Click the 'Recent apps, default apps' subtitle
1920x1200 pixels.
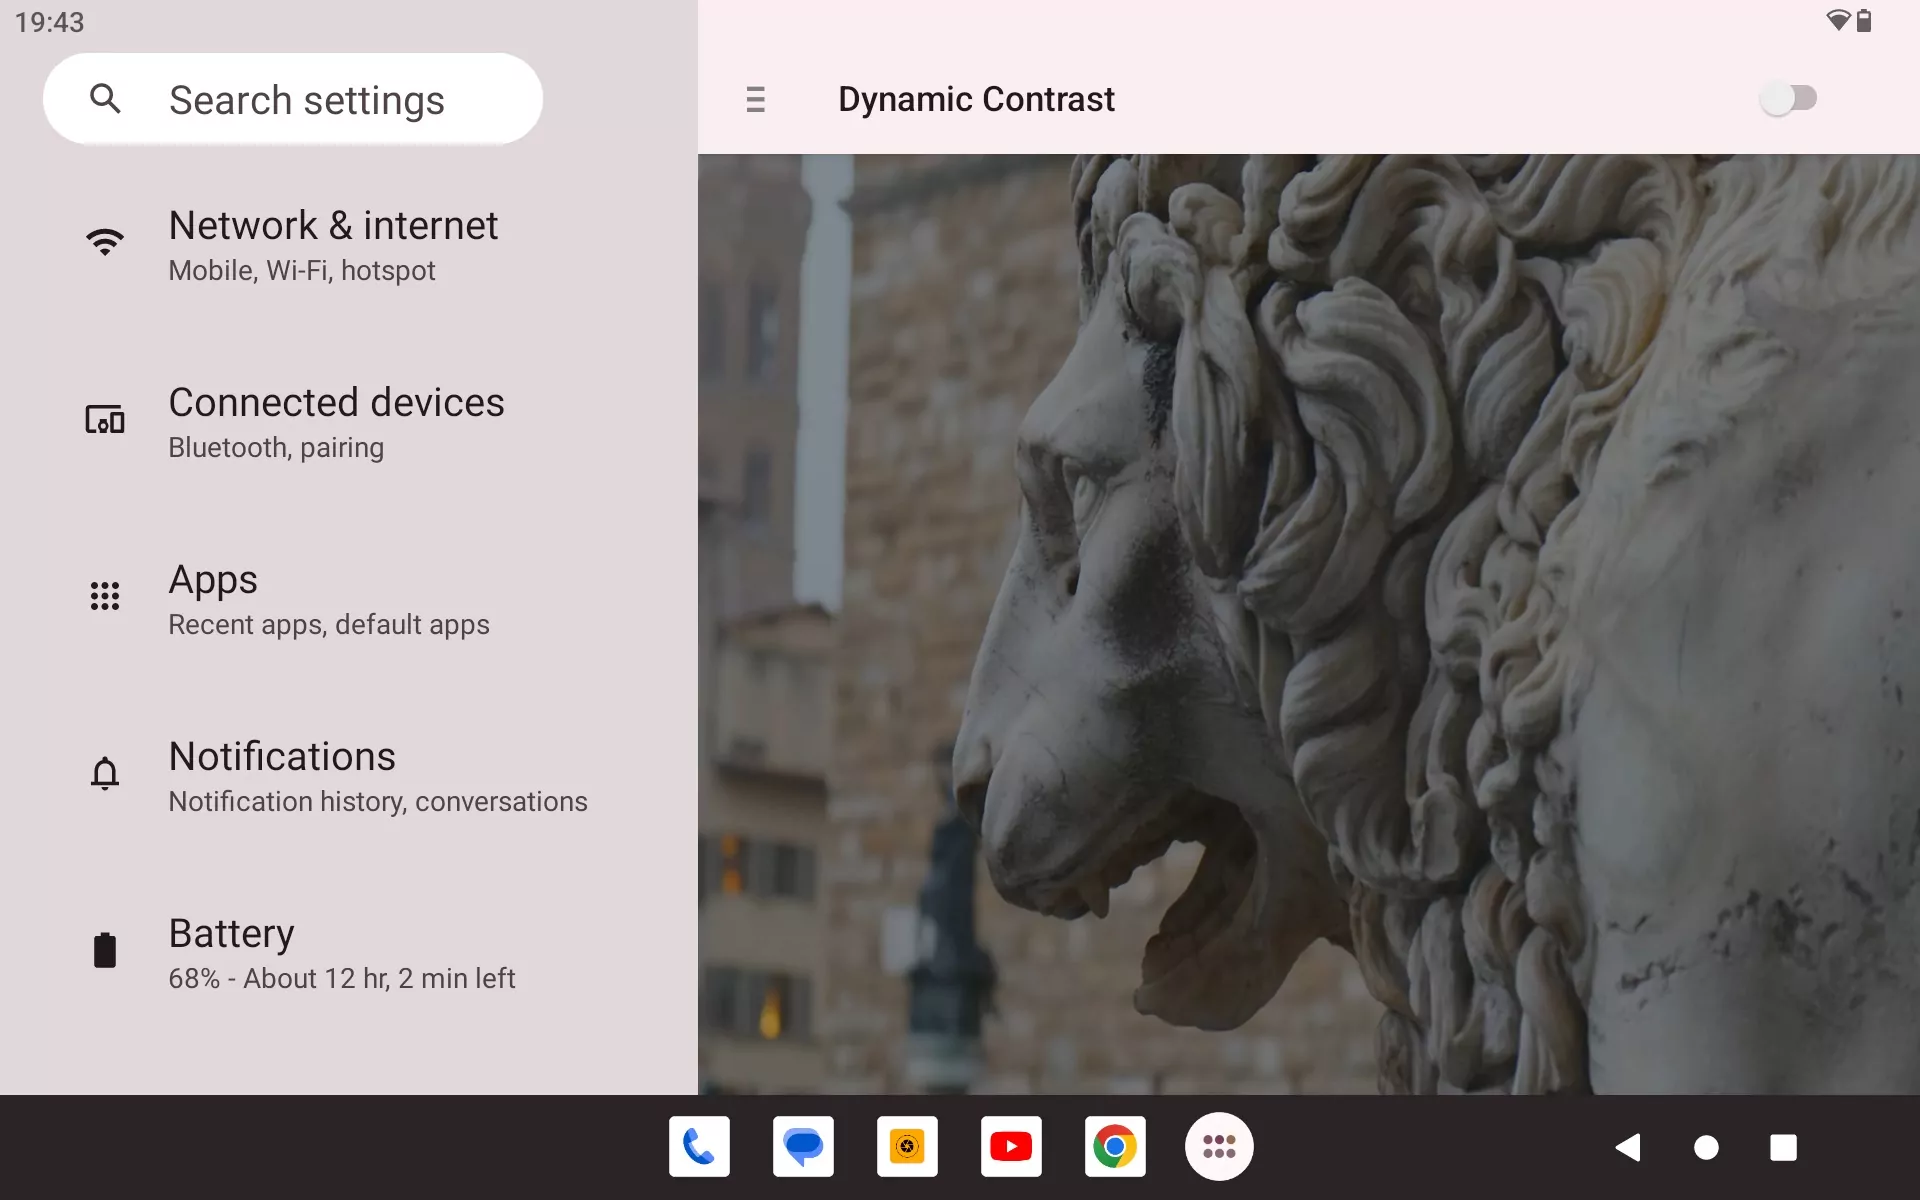[x=329, y=625]
